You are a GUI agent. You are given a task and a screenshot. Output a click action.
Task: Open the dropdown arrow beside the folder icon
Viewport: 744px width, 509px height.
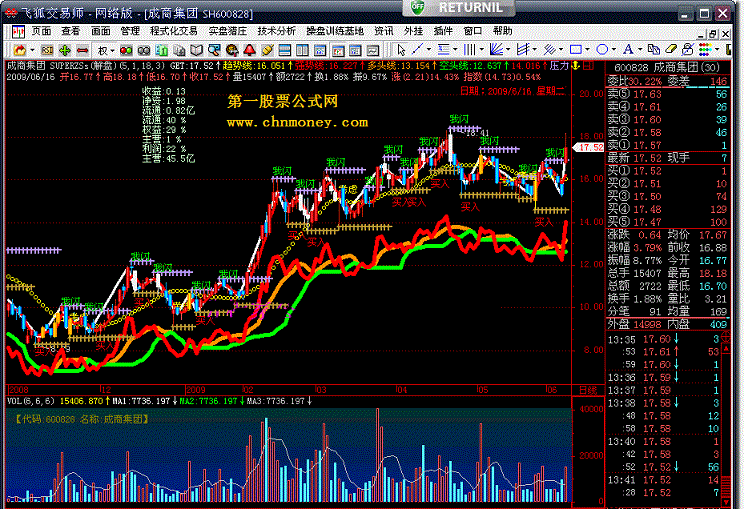click(32, 50)
